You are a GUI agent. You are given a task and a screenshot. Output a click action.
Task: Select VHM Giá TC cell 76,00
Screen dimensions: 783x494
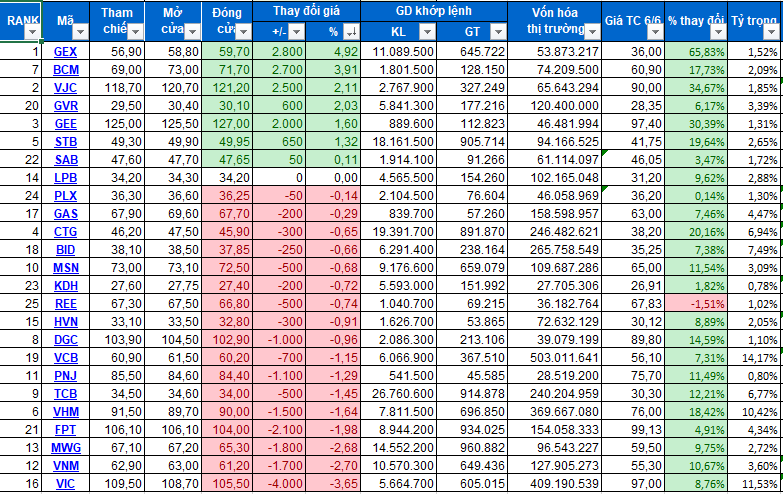[x=633, y=412]
